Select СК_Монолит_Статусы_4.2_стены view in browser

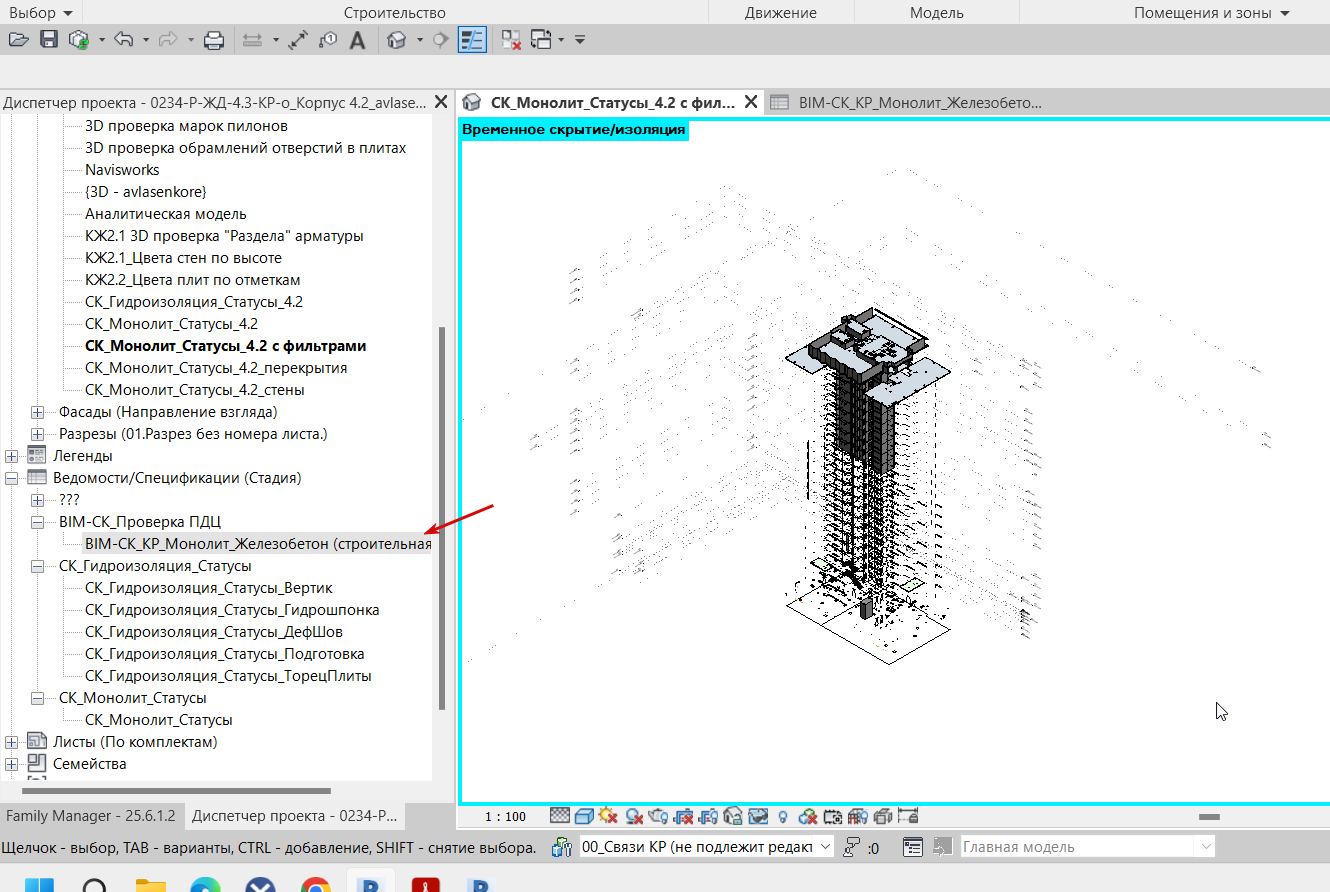pos(195,390)
